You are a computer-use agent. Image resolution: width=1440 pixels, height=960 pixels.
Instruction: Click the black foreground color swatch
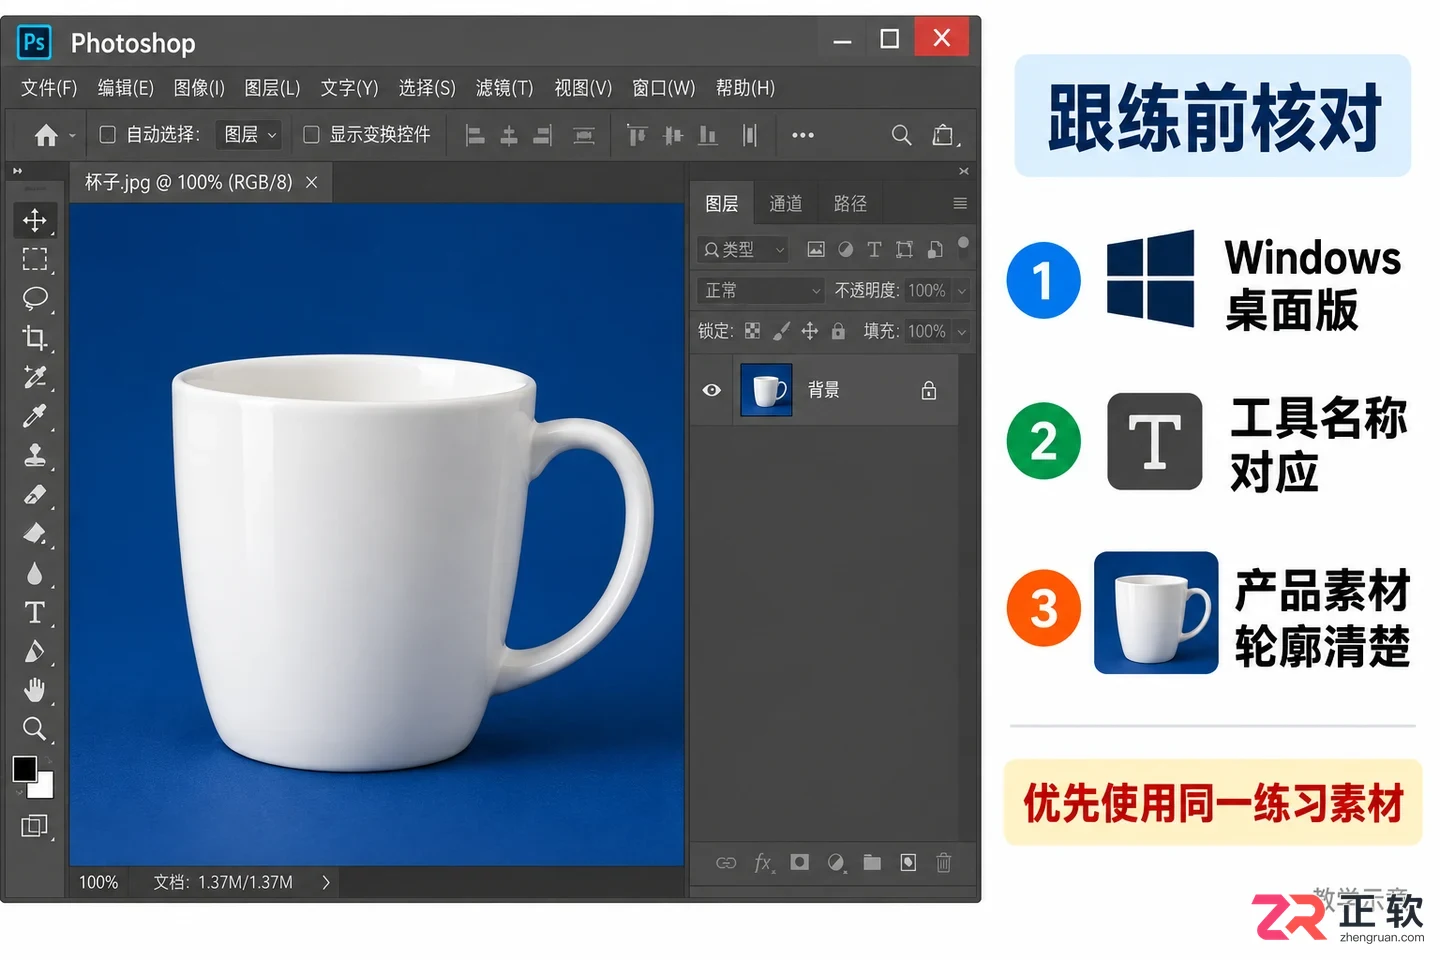click(24, 768)
